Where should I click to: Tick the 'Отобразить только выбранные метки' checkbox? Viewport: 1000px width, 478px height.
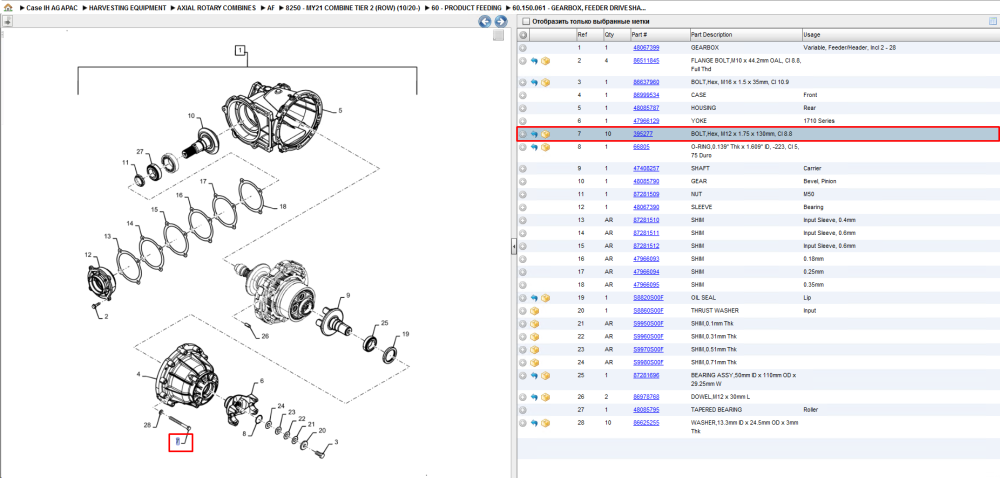526,22
